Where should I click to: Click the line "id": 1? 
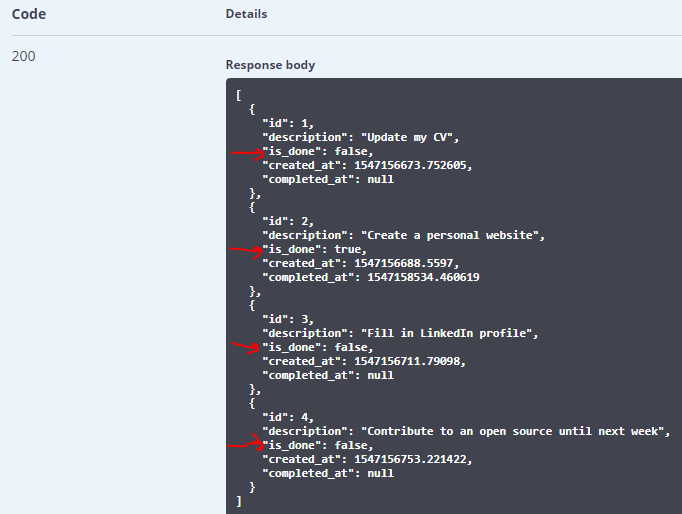coord(288,123)
